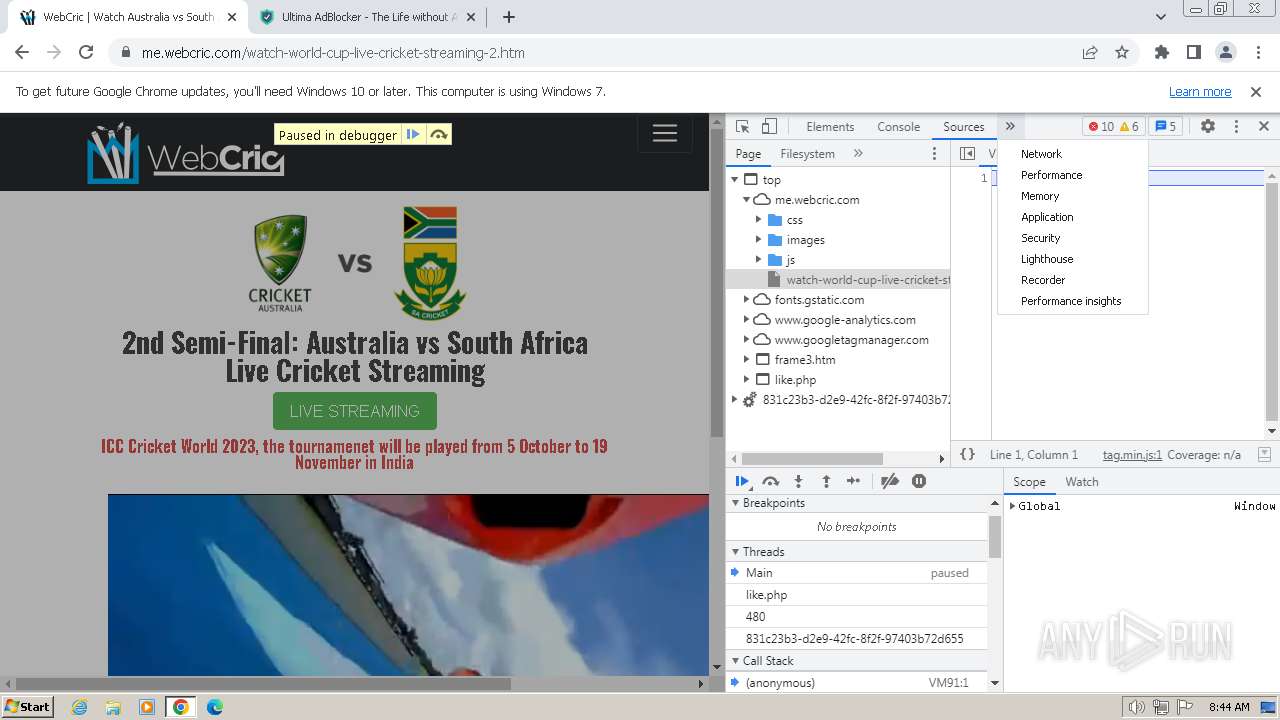
Task: Open the website hamburger menu
Action: [665, 133]
